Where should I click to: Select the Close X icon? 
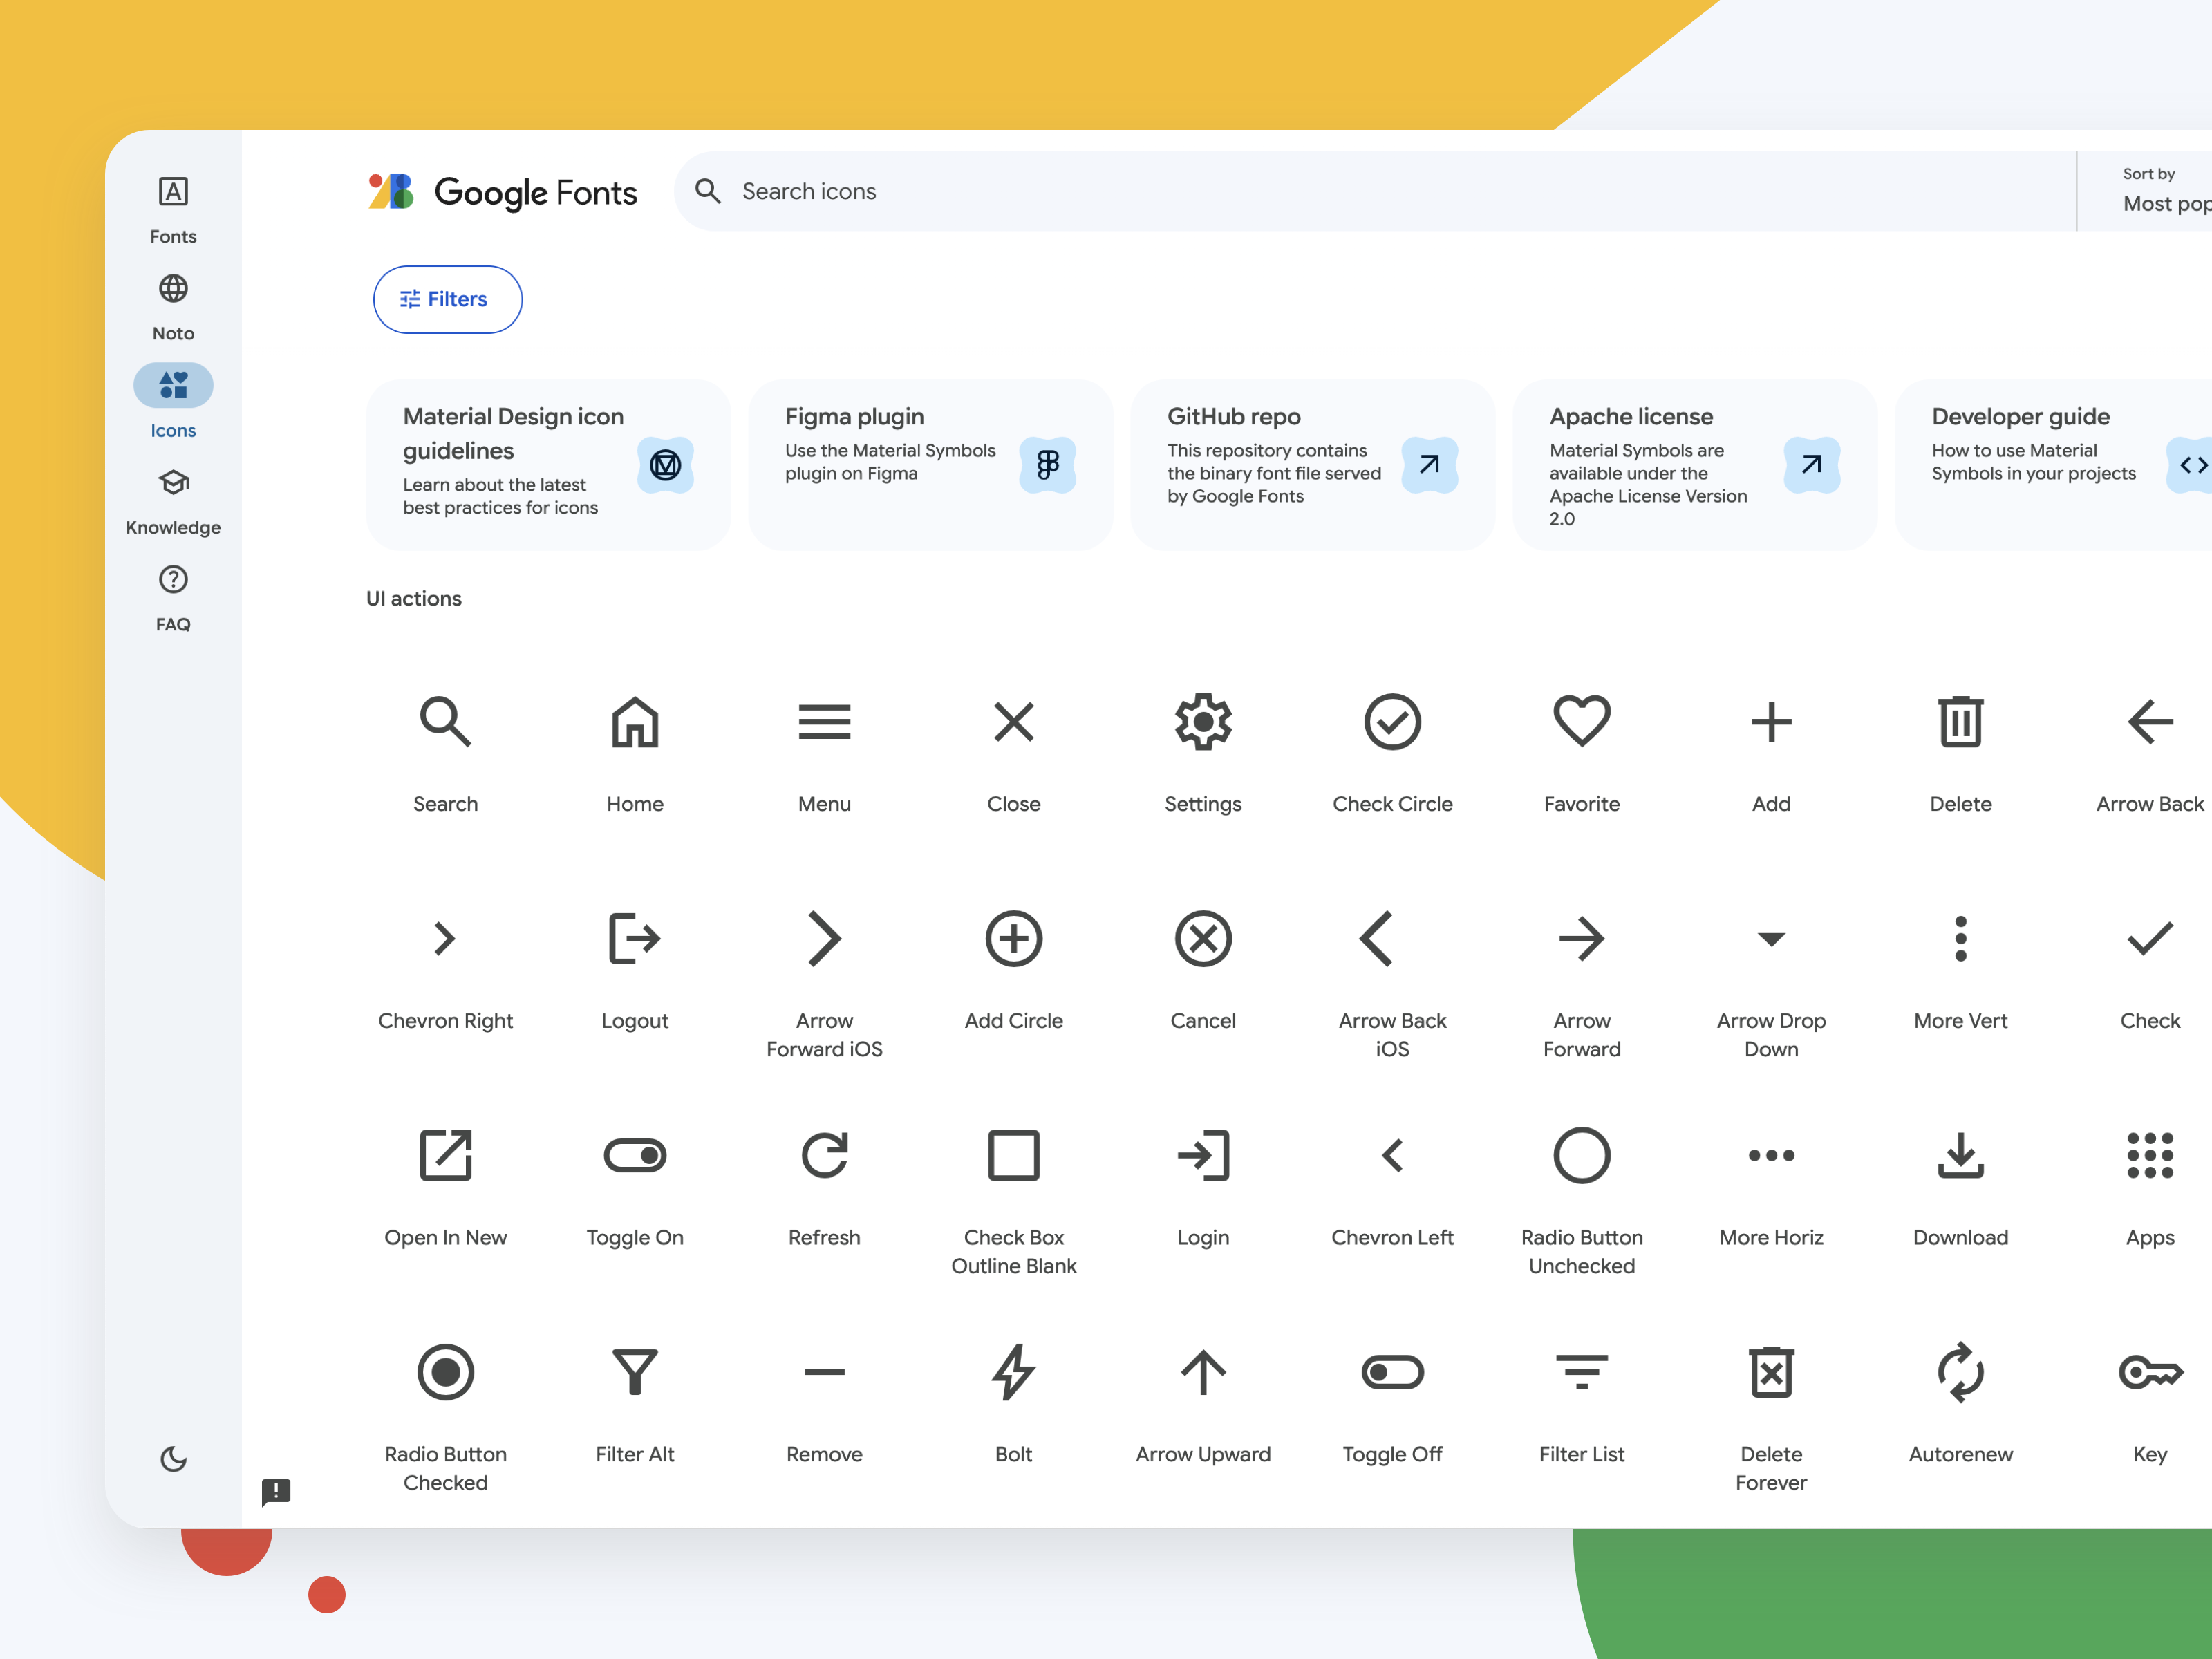click(1013, 722)
